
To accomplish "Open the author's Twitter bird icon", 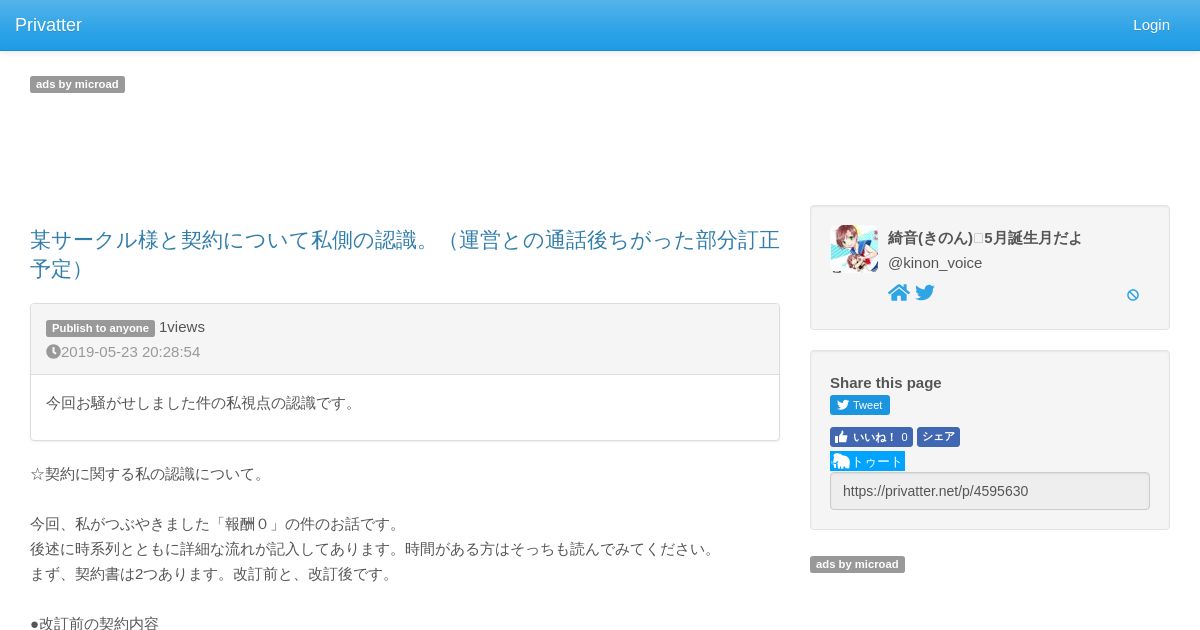I will point(925,293).
